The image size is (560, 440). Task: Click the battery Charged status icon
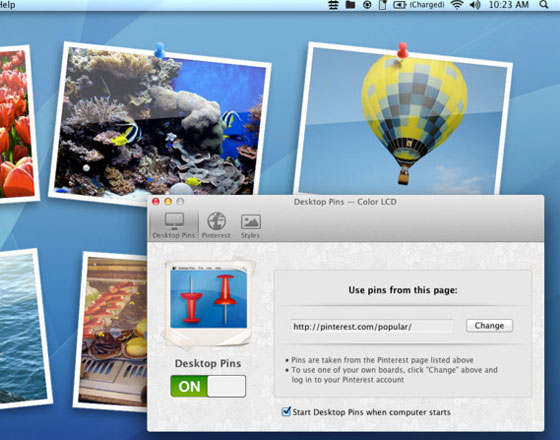419,5
